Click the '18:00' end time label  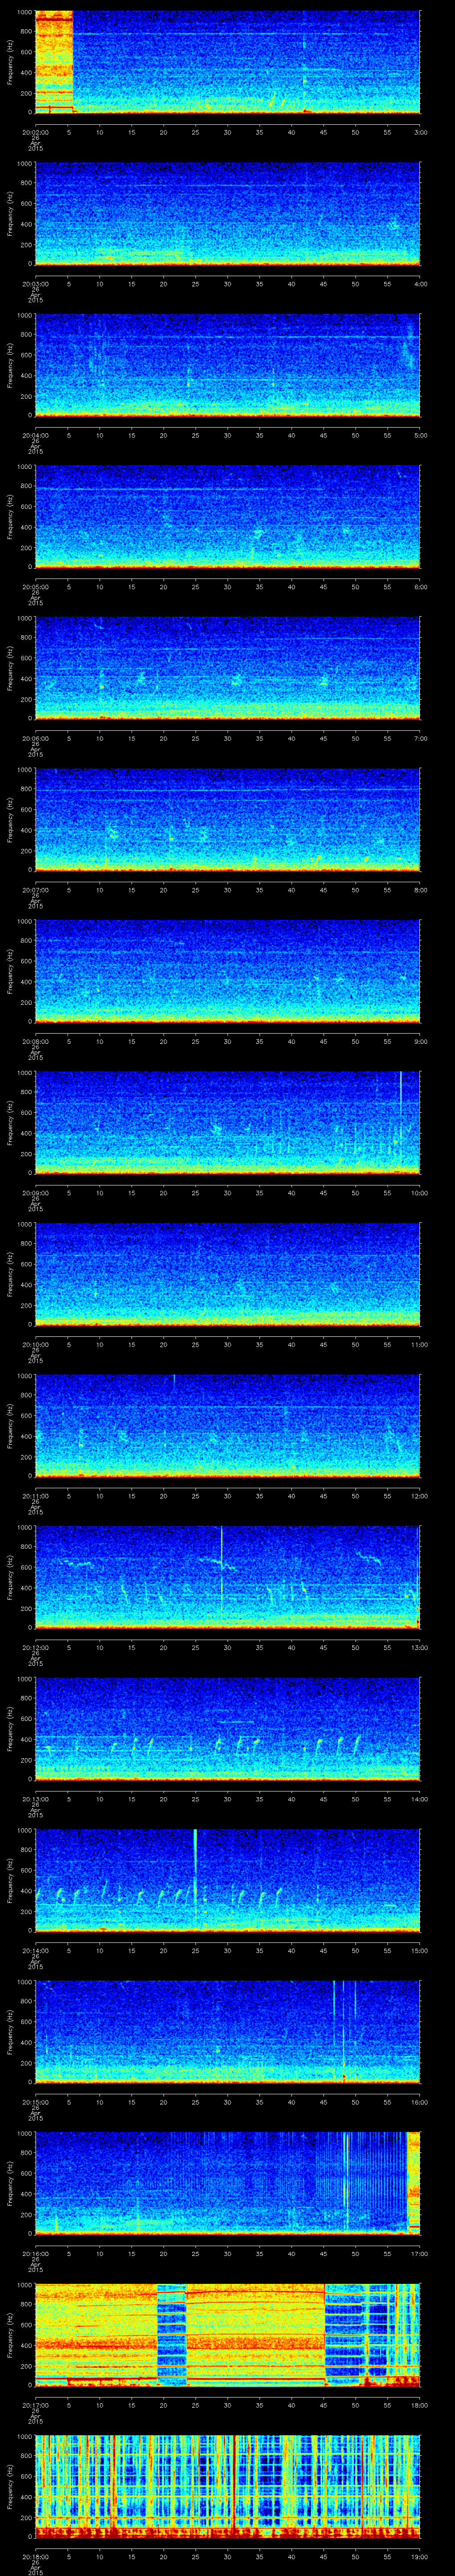[419, 2404]
